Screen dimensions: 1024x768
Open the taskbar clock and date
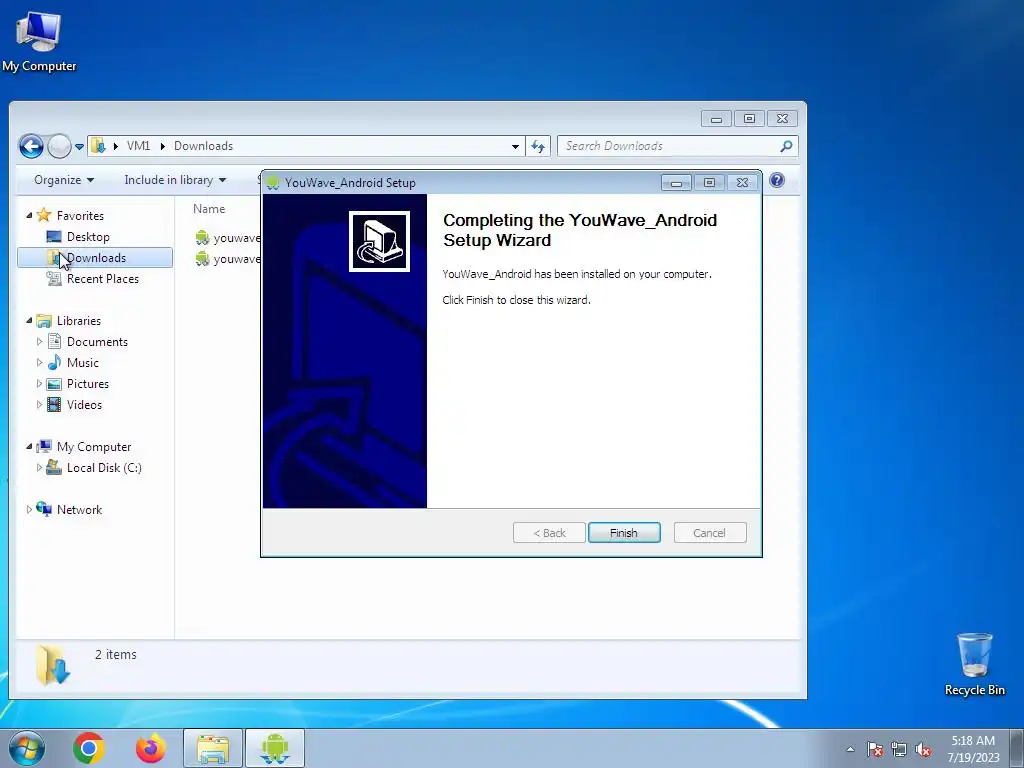(x=973, y=749)
